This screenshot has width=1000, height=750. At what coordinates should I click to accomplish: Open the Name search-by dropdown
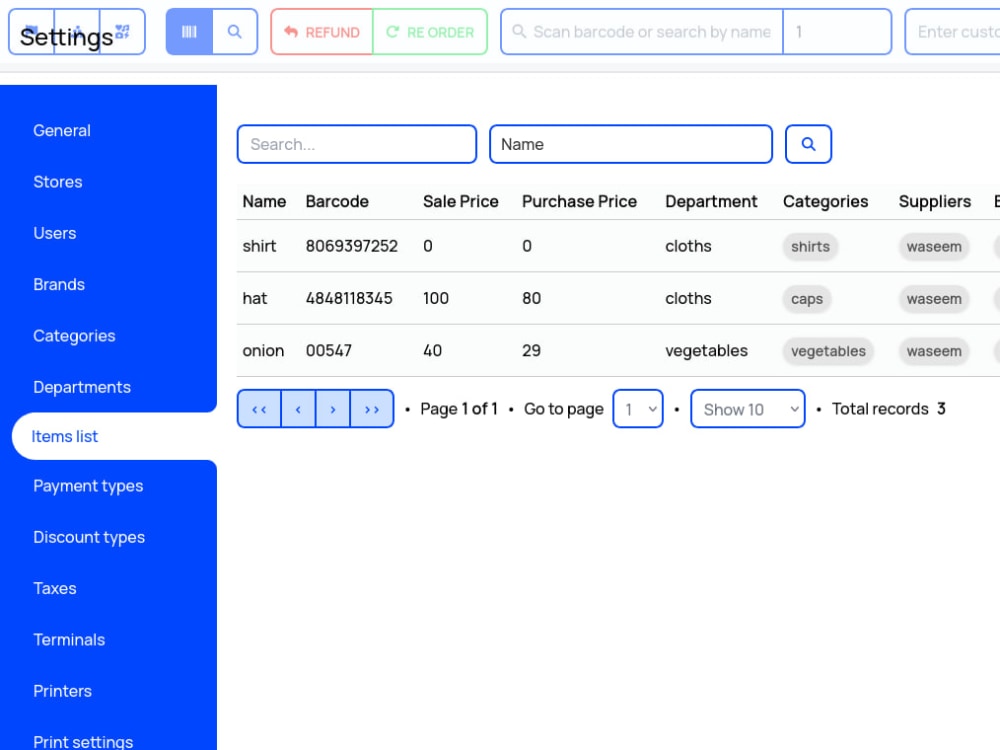[x=631, y=144]
